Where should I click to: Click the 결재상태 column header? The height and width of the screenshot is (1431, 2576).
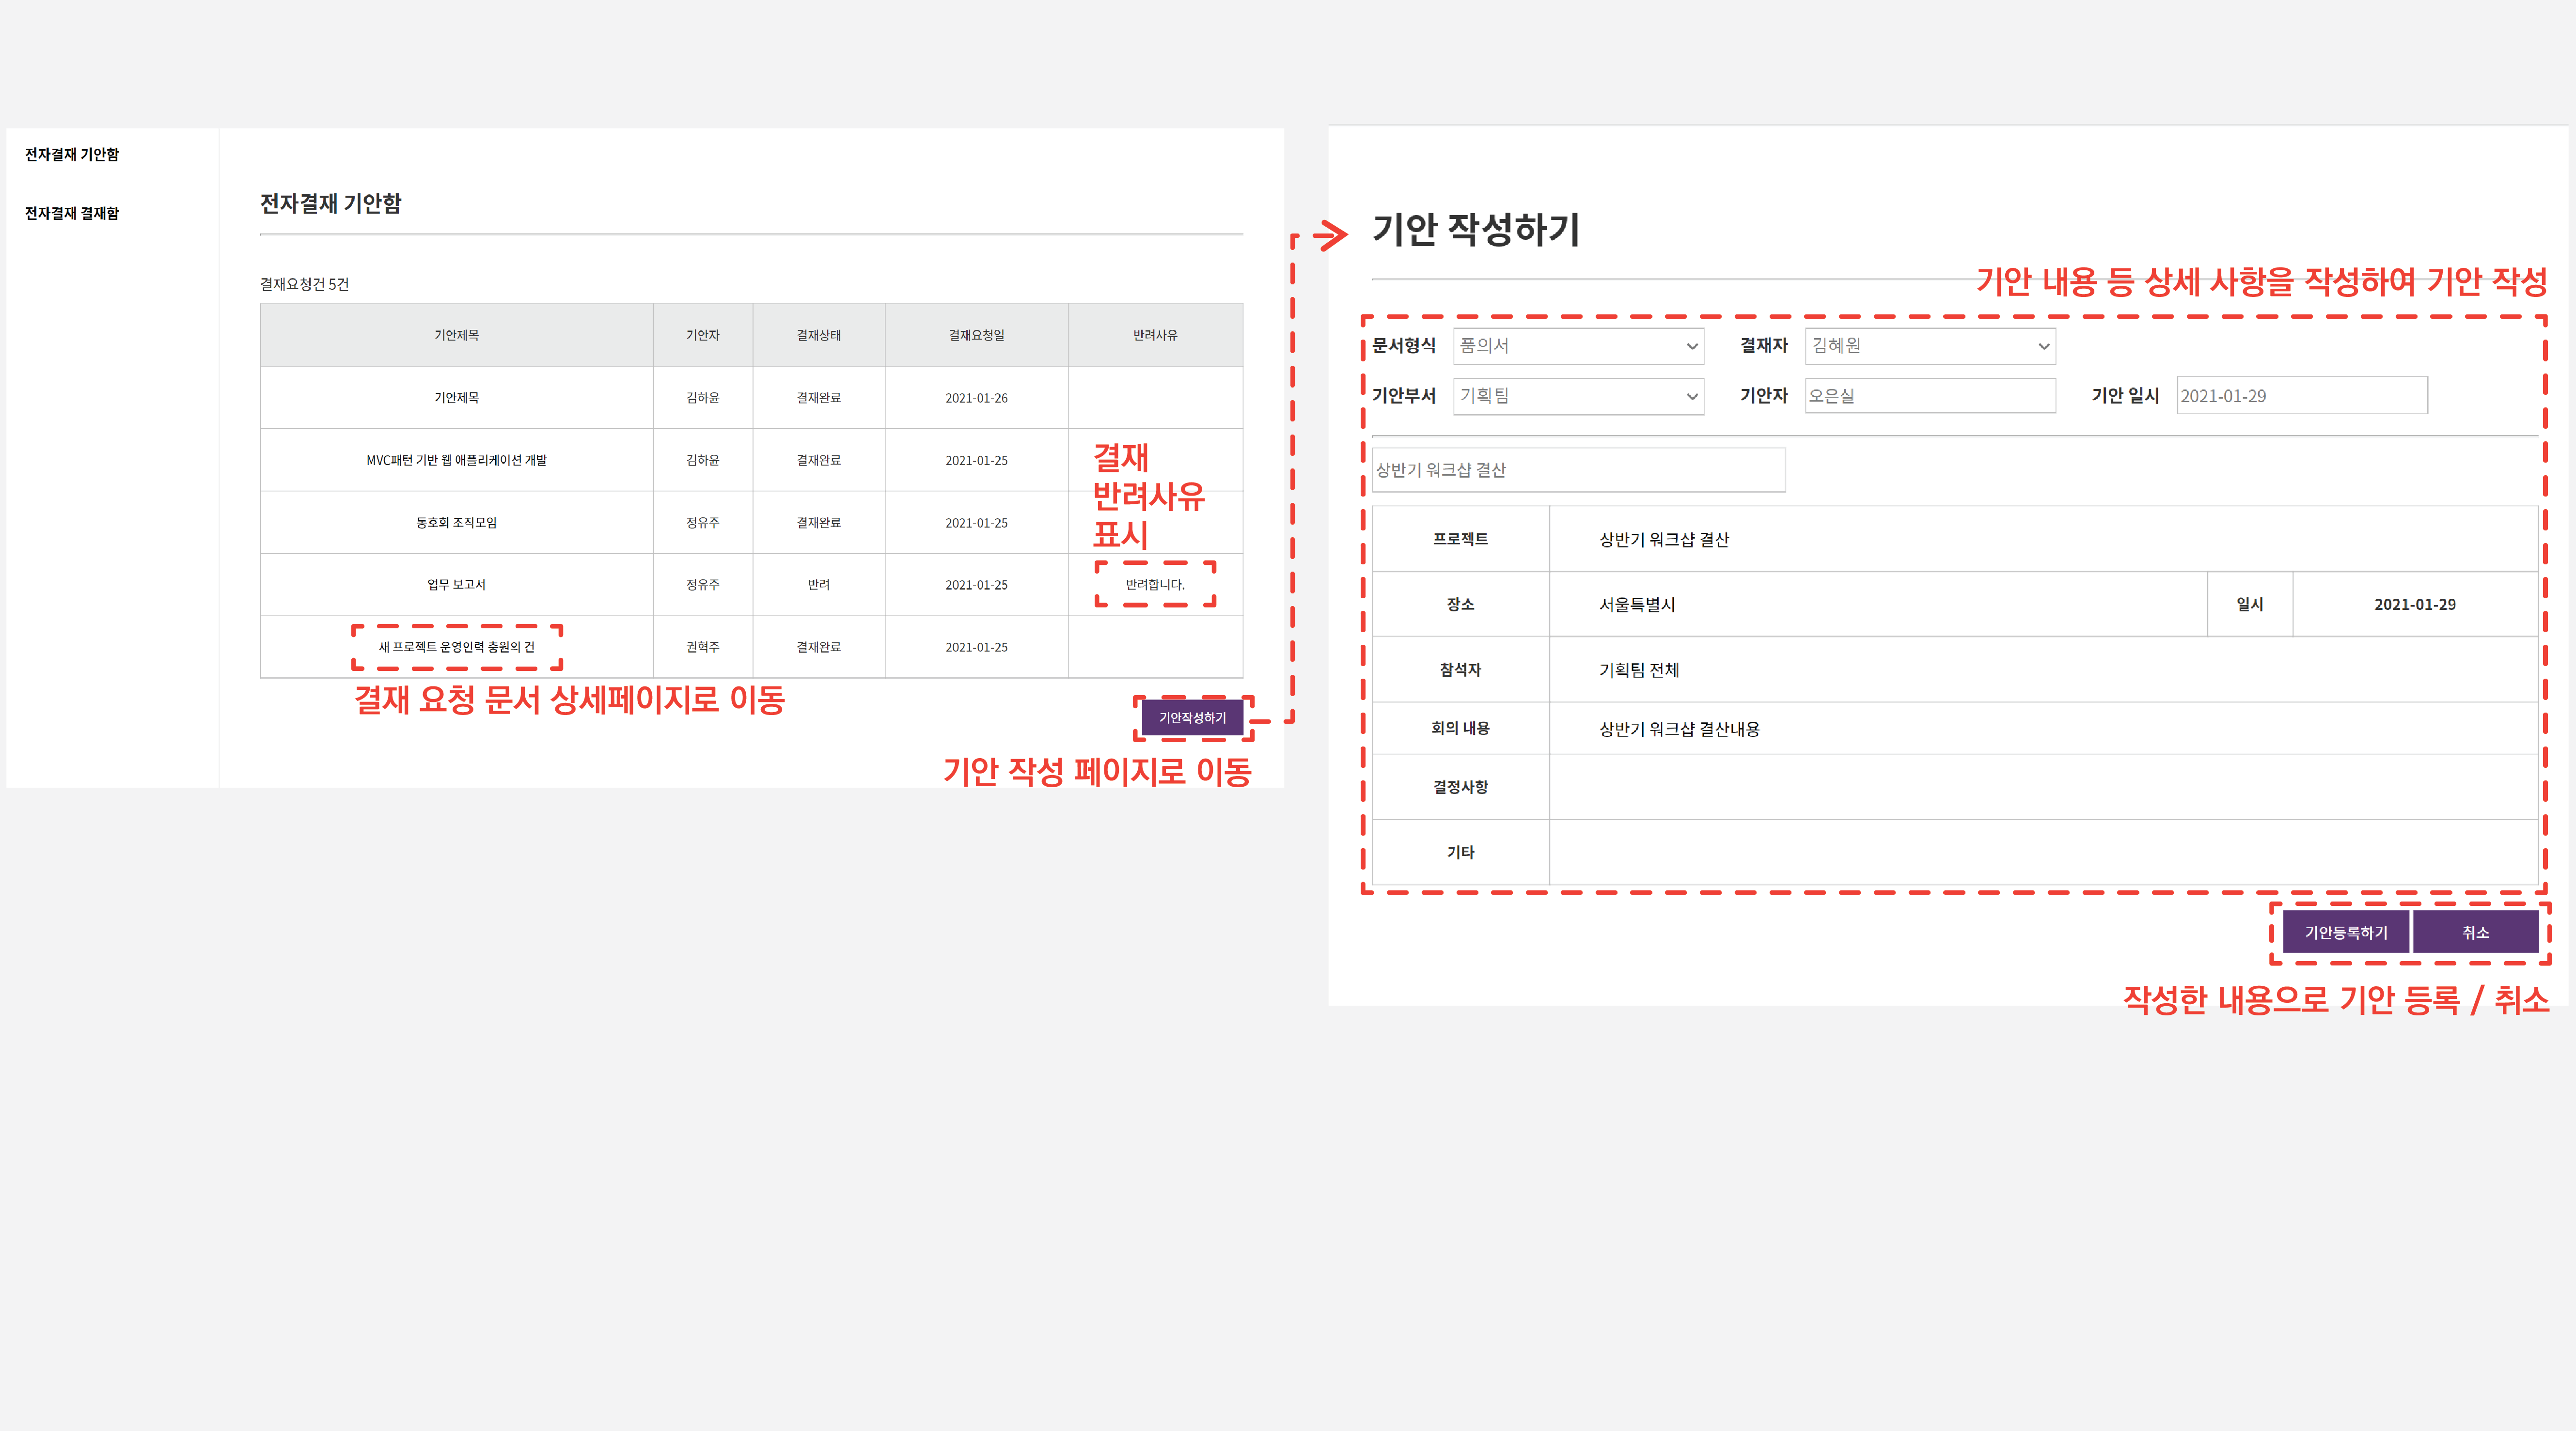click(x=818, y=335)
